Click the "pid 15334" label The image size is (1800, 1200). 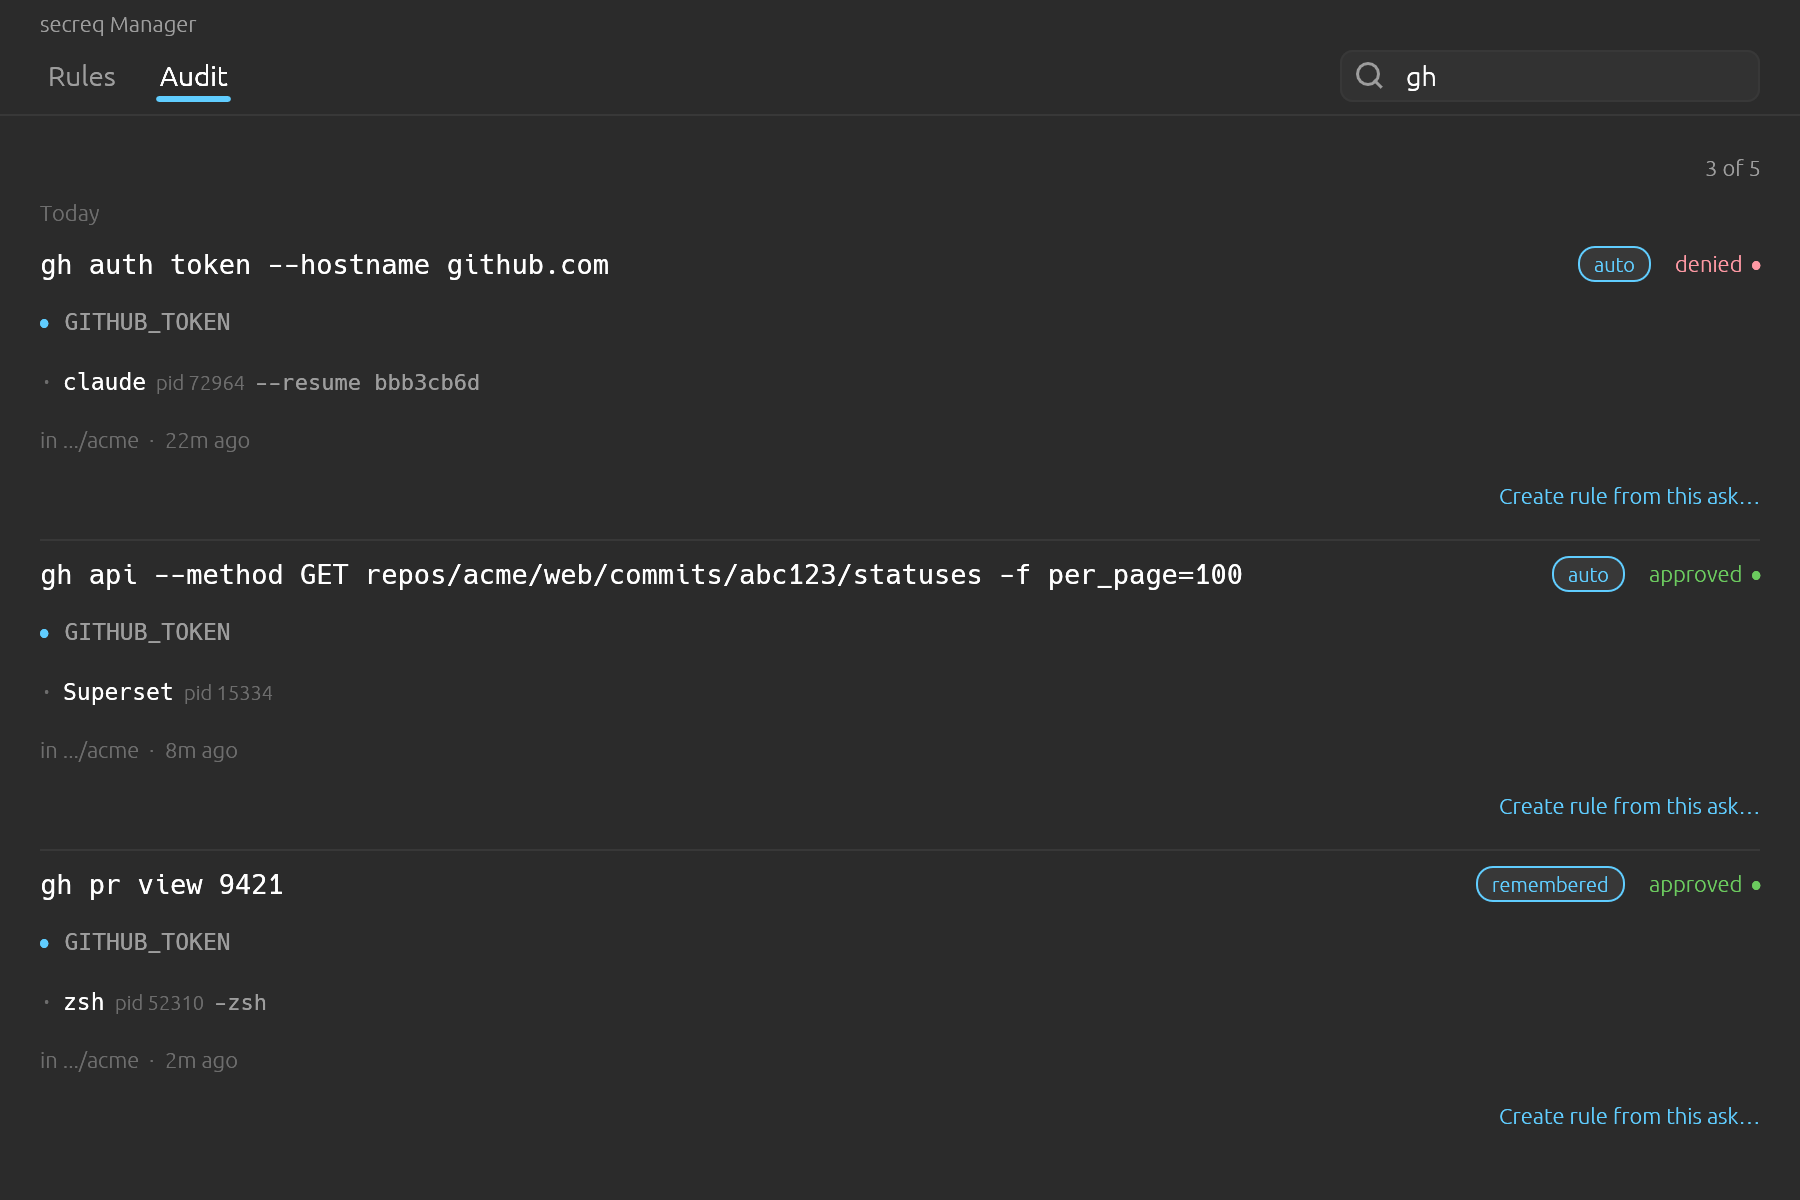point(228,694)
